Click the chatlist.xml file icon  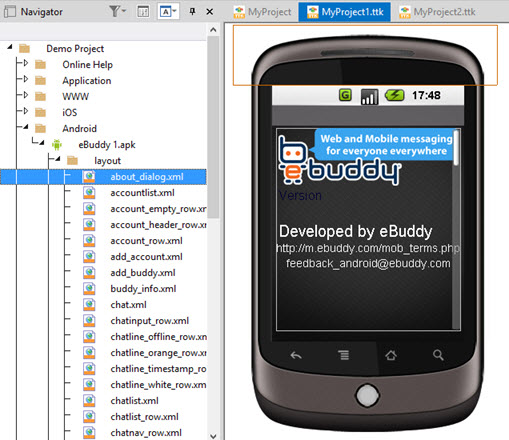pos(89,401)
